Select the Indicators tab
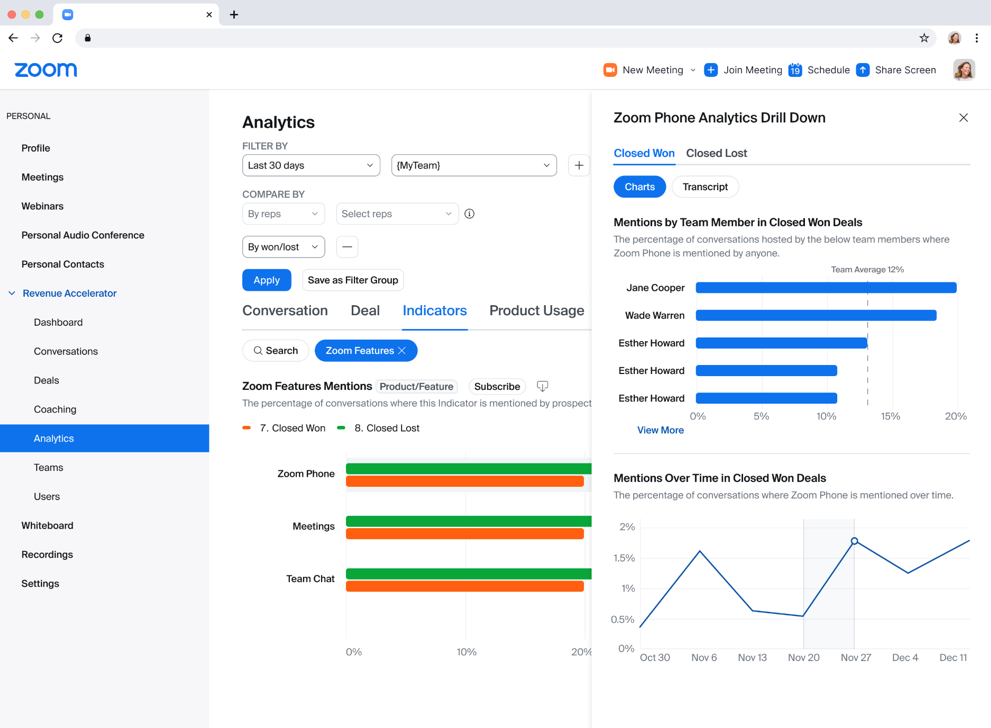 435,311
